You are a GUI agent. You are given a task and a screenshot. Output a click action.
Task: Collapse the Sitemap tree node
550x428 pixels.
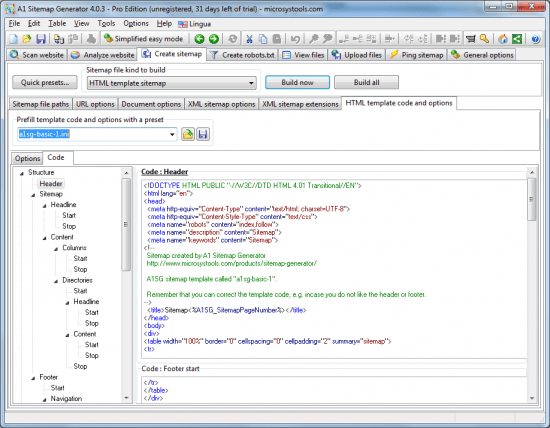click(x=33, y=195)
